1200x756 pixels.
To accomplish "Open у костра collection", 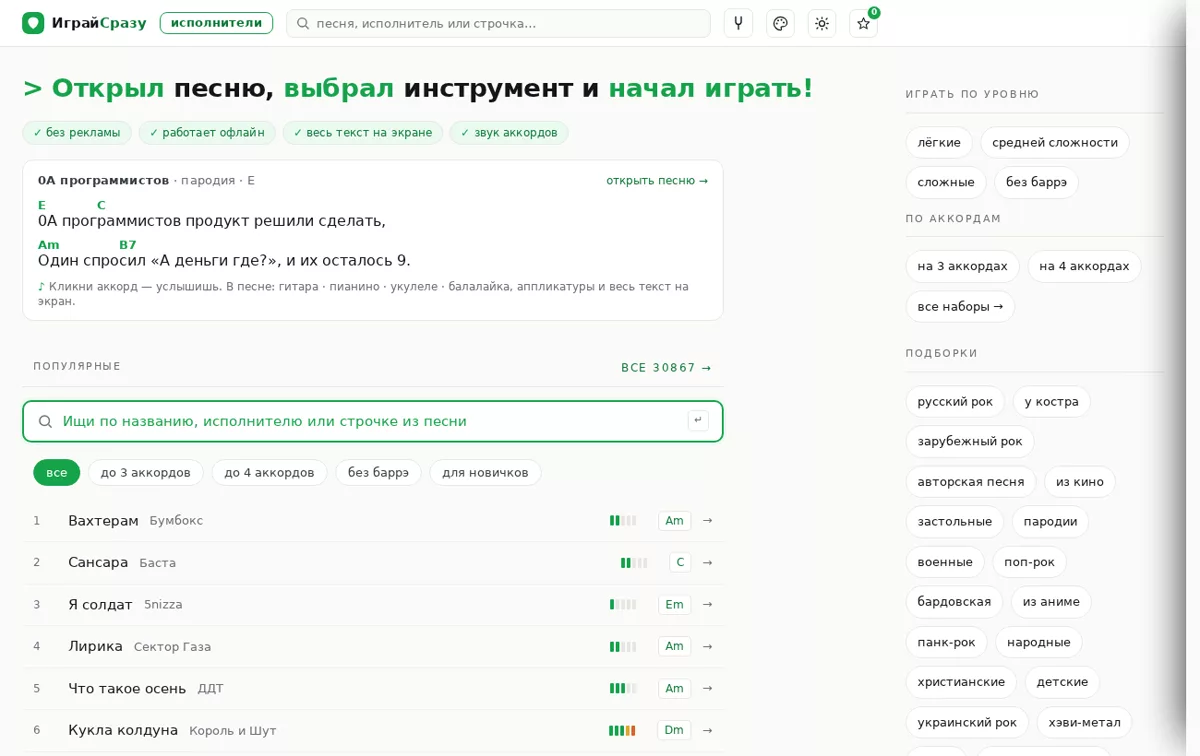I will click(x=1052, y=402).
